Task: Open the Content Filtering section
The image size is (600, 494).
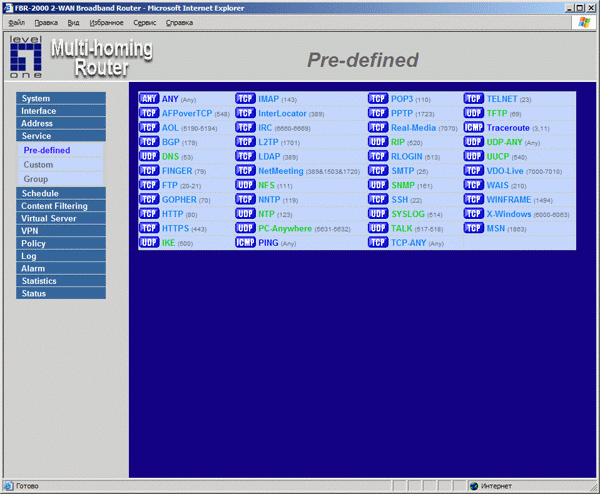Action: pyautogui.click(x=60, y=206)
